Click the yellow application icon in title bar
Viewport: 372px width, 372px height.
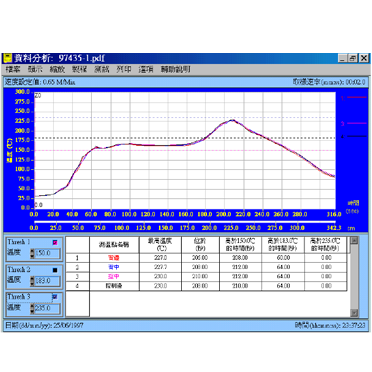[7, 58]
